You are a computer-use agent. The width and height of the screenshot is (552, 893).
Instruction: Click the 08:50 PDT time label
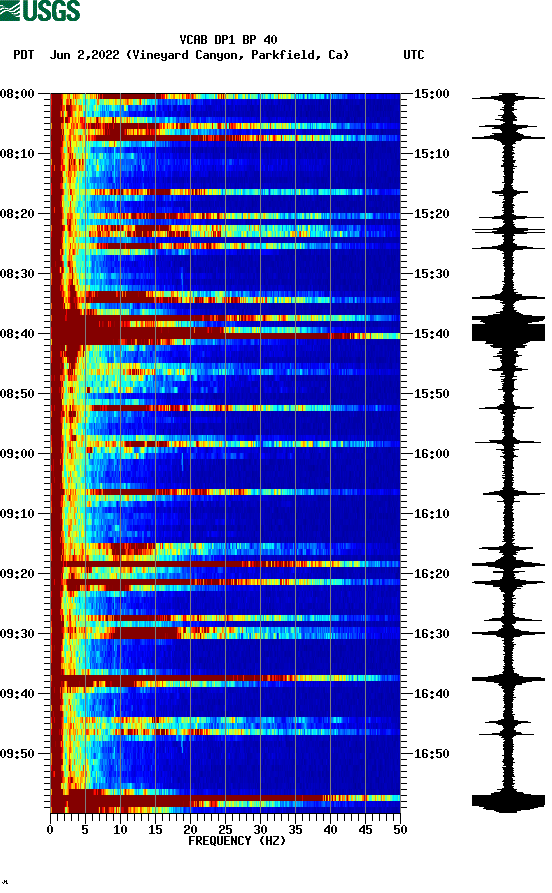pos(17,394)
